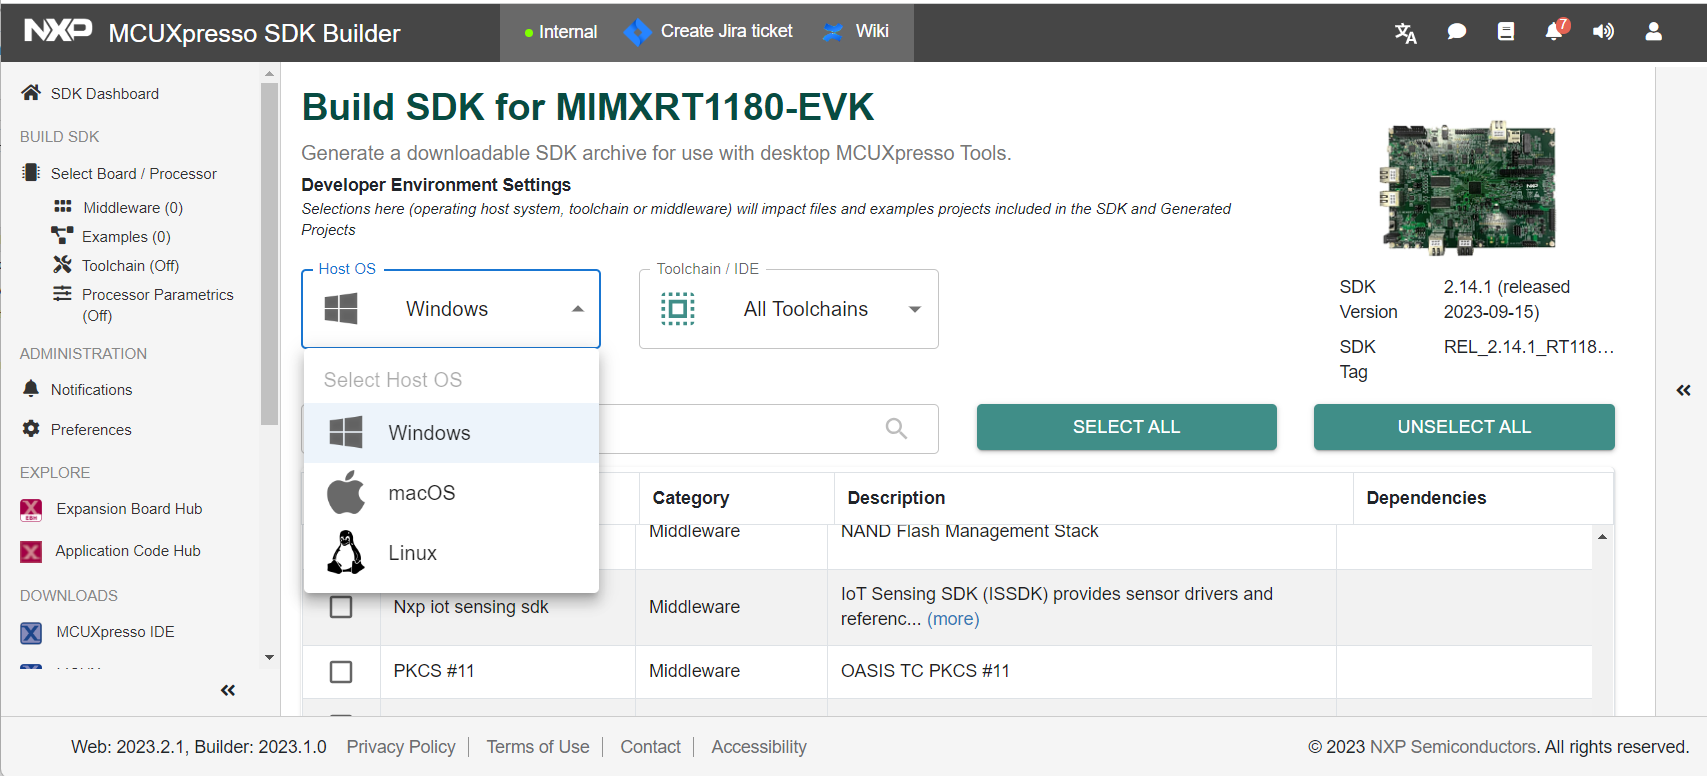This screenshot has height=776, width=1707.
Task: Check the PKCS #11 checkbox
Action: [x=341, y=671]
